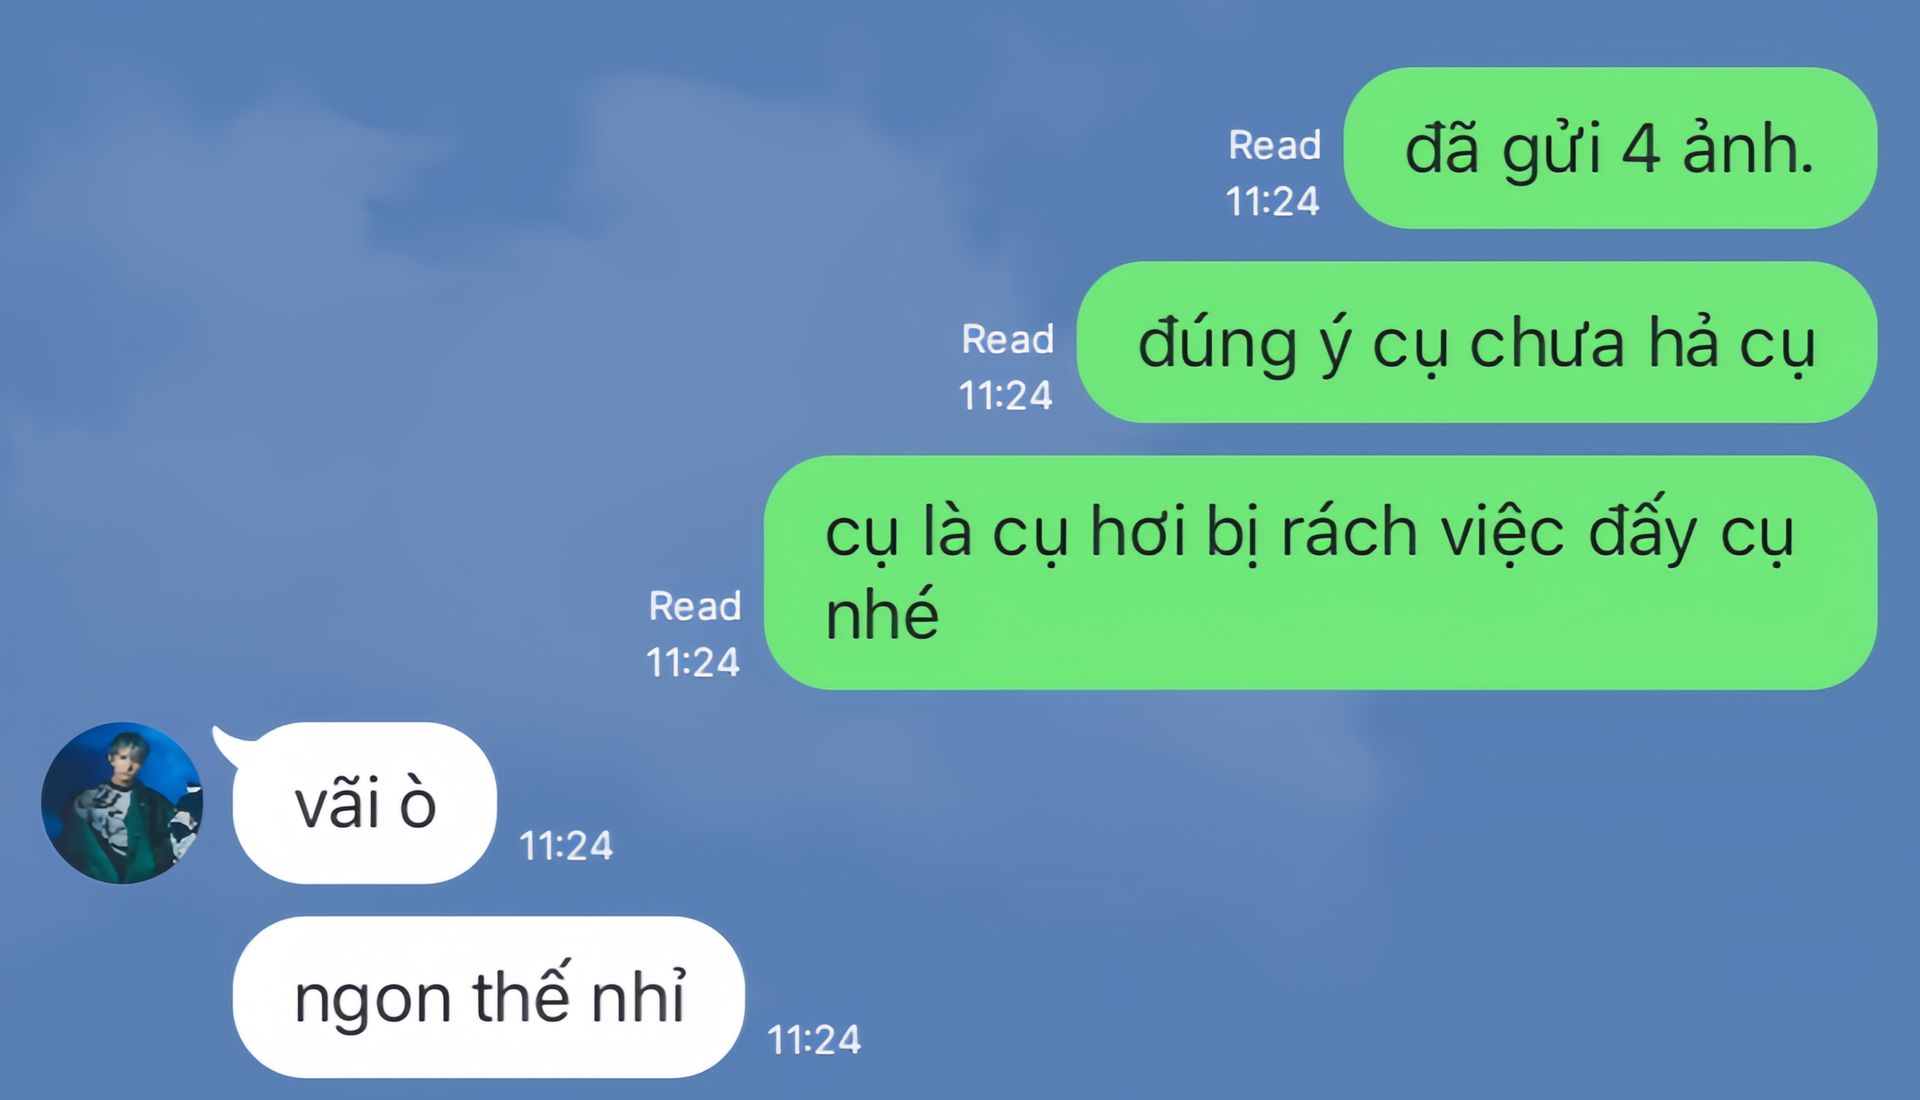
Task: Click the 11:24 time under second Read label
Action: (1006, 396)
